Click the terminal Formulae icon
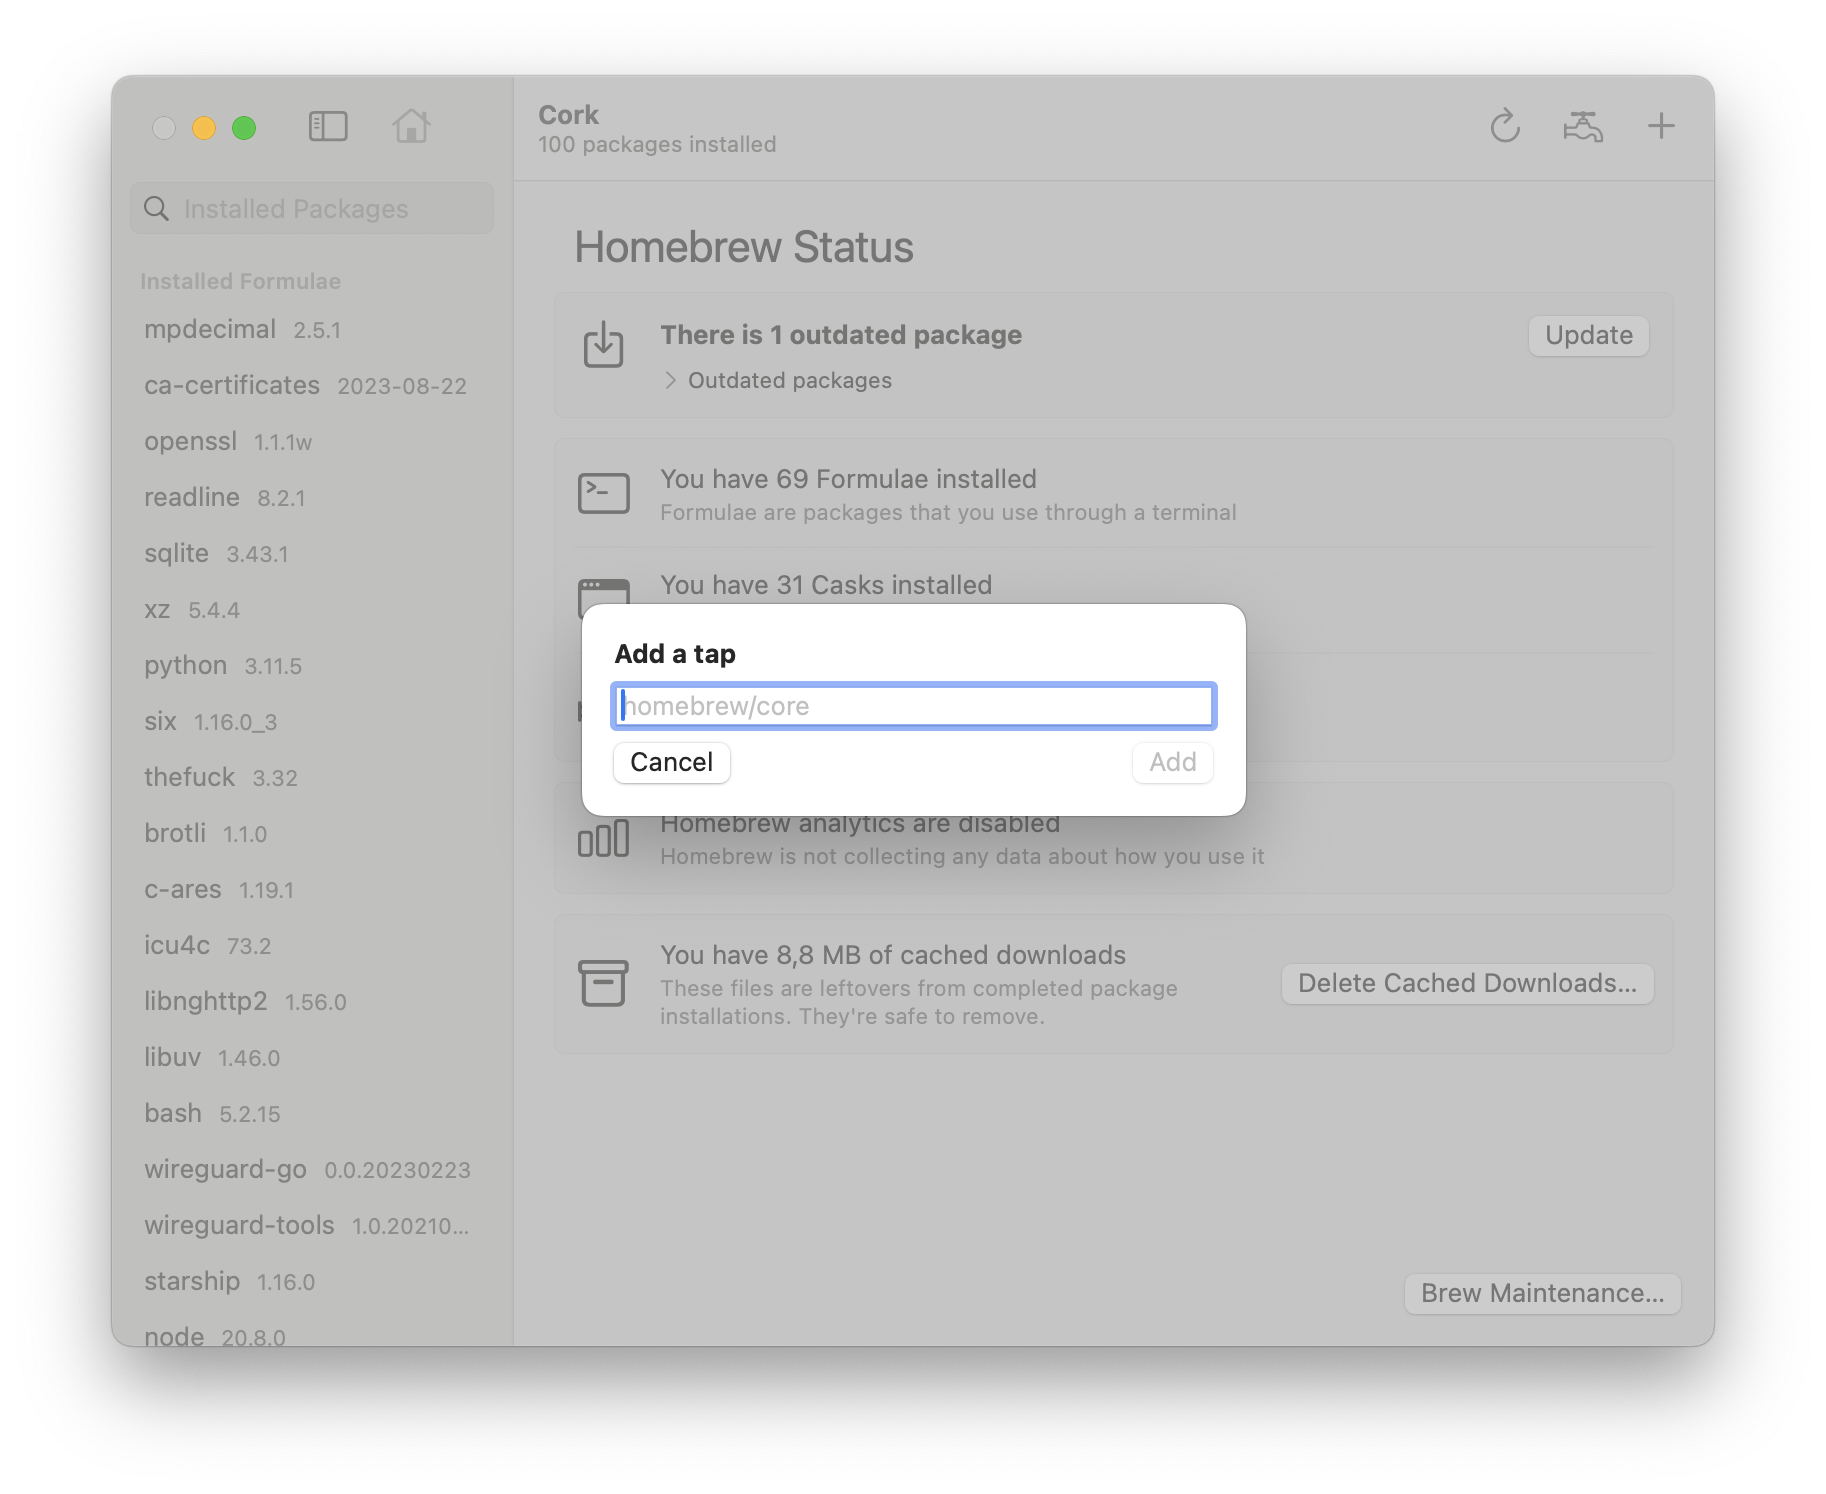 tap(604, 494)
